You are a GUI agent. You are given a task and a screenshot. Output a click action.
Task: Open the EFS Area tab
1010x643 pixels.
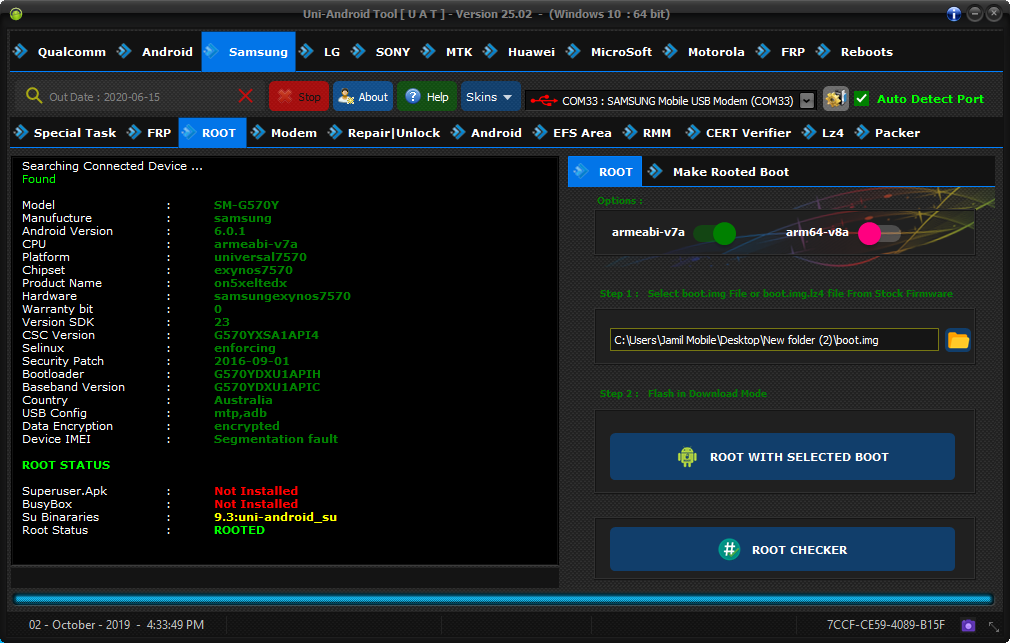pos(581,133)
